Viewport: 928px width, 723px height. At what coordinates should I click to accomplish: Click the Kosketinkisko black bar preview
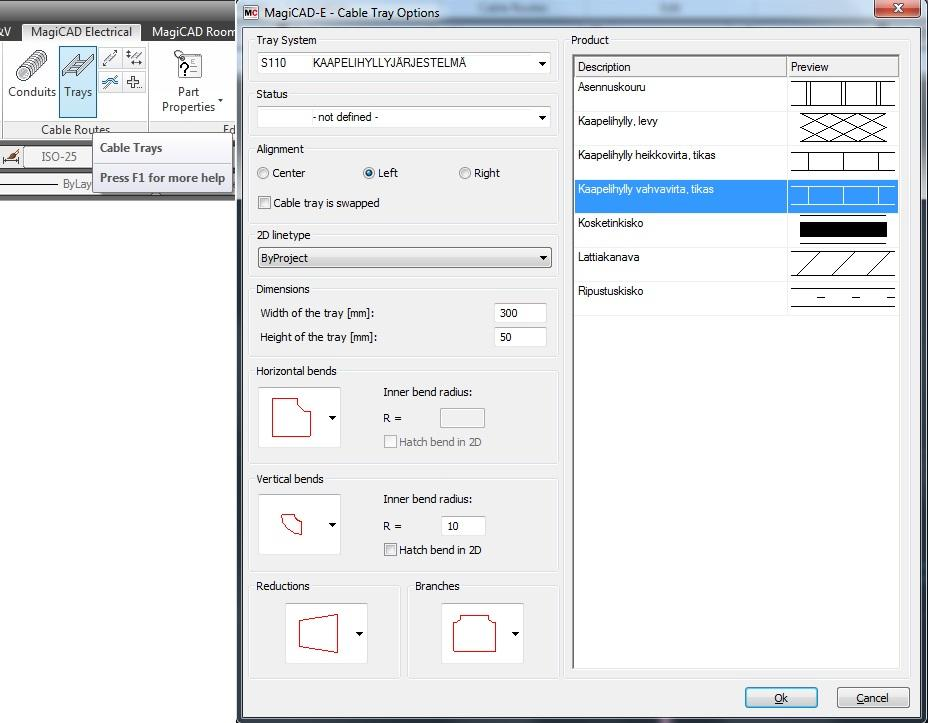click(x=842, y=230)
